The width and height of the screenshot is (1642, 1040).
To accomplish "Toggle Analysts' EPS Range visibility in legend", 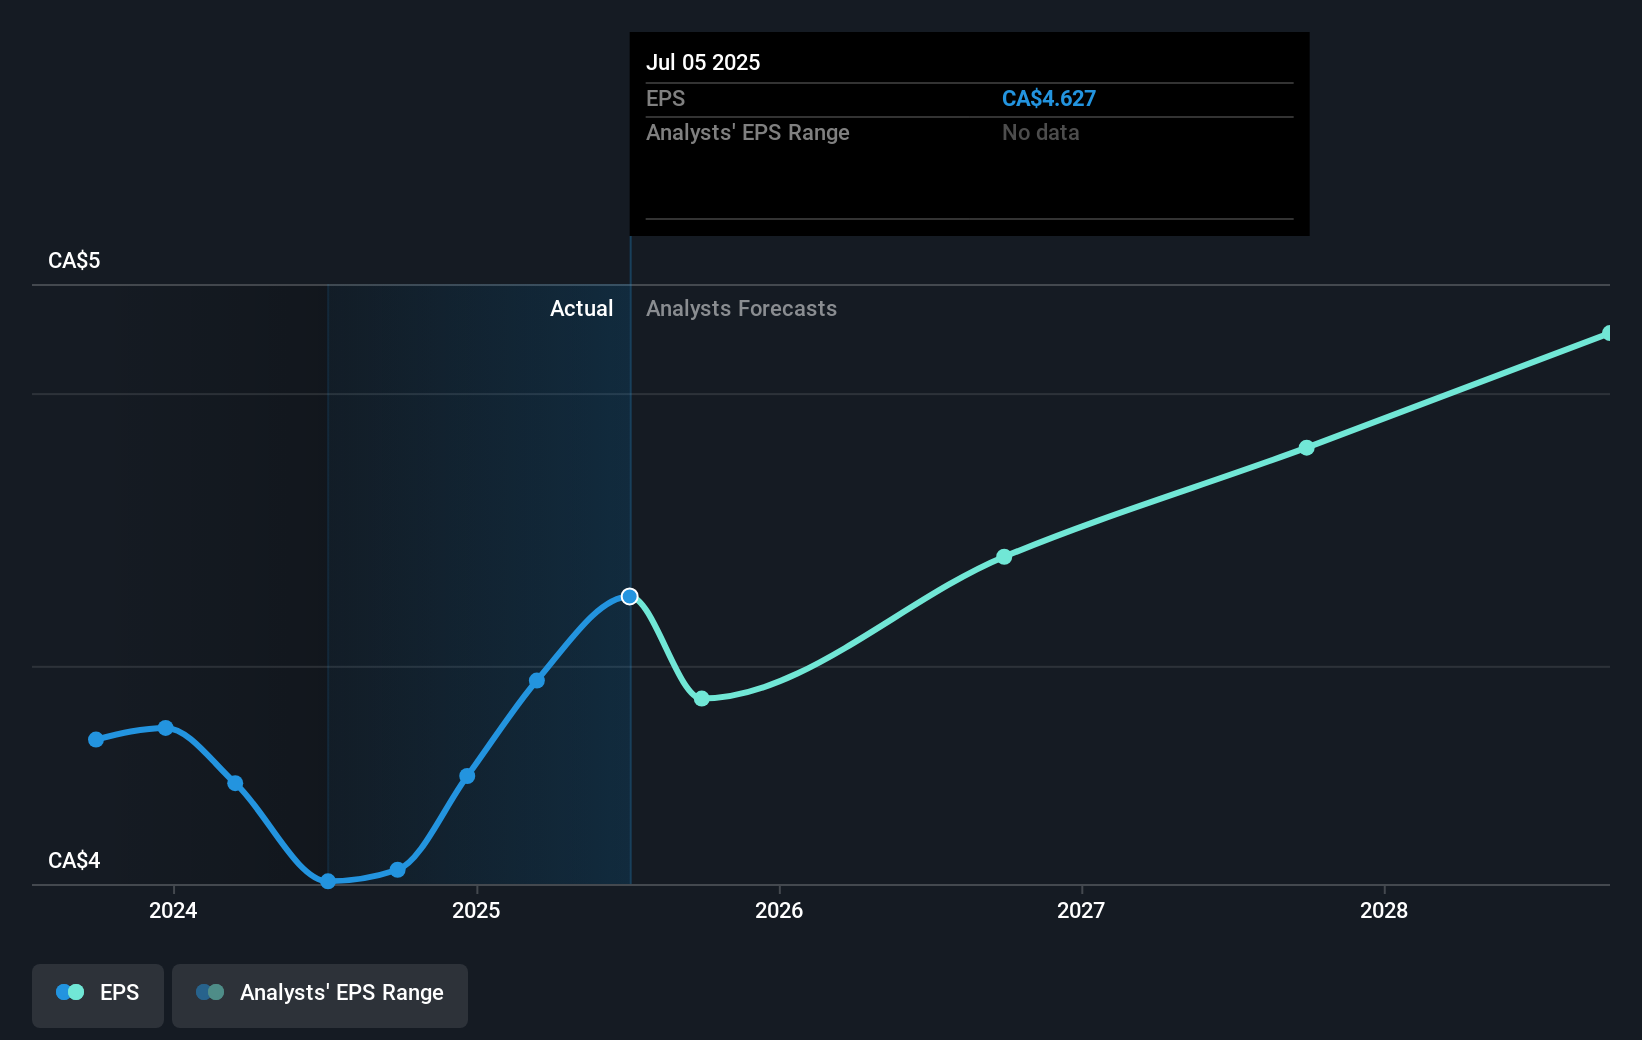I will [x=319, y=993].
